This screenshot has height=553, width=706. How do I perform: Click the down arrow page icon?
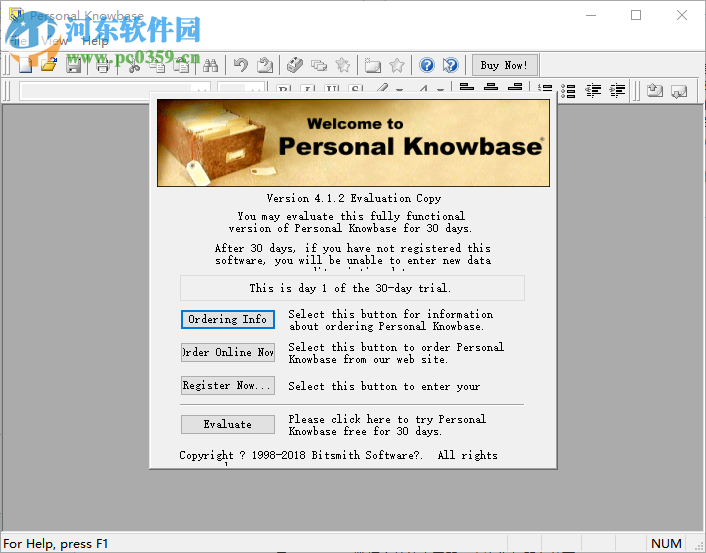[x=679, y=91]
